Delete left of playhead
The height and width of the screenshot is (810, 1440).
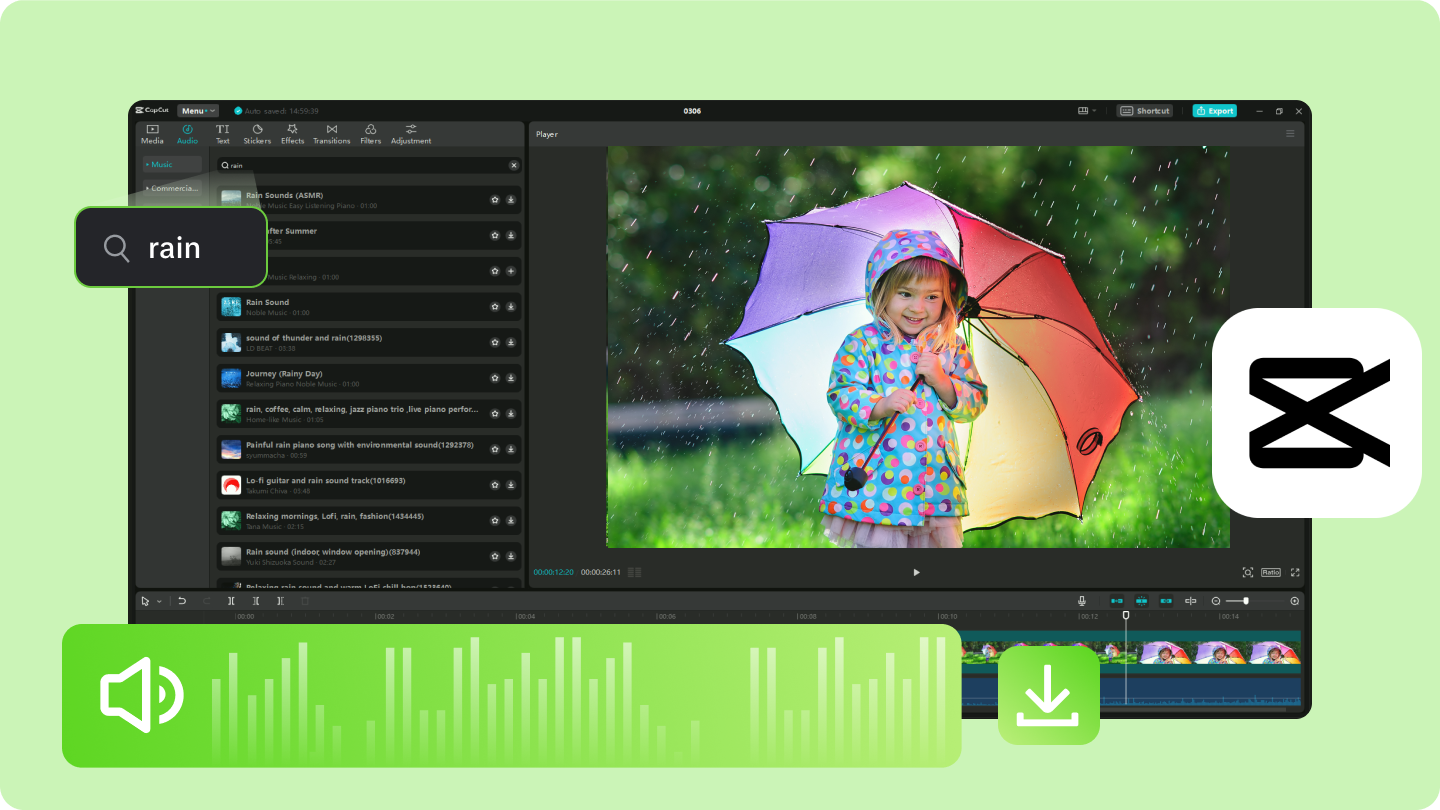256,601
